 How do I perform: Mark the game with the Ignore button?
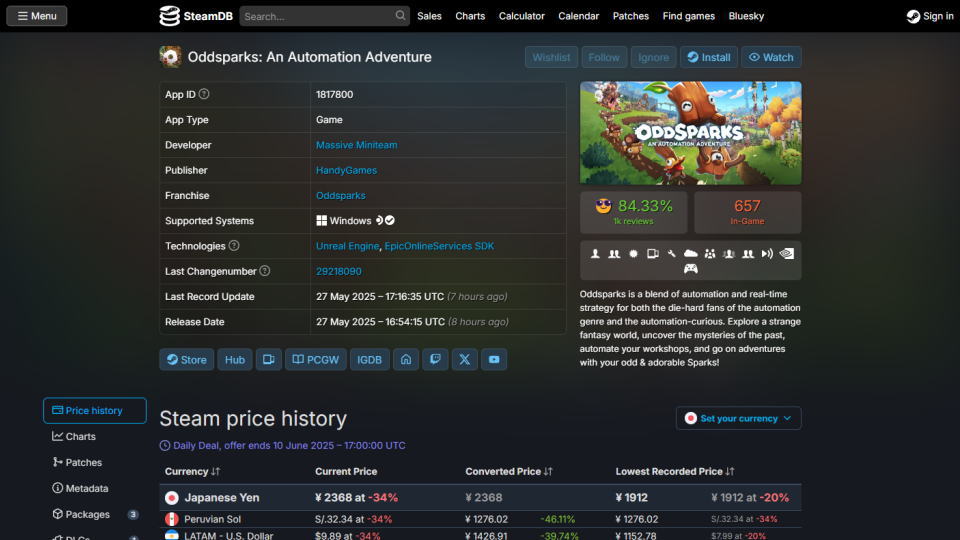(653, 57)
